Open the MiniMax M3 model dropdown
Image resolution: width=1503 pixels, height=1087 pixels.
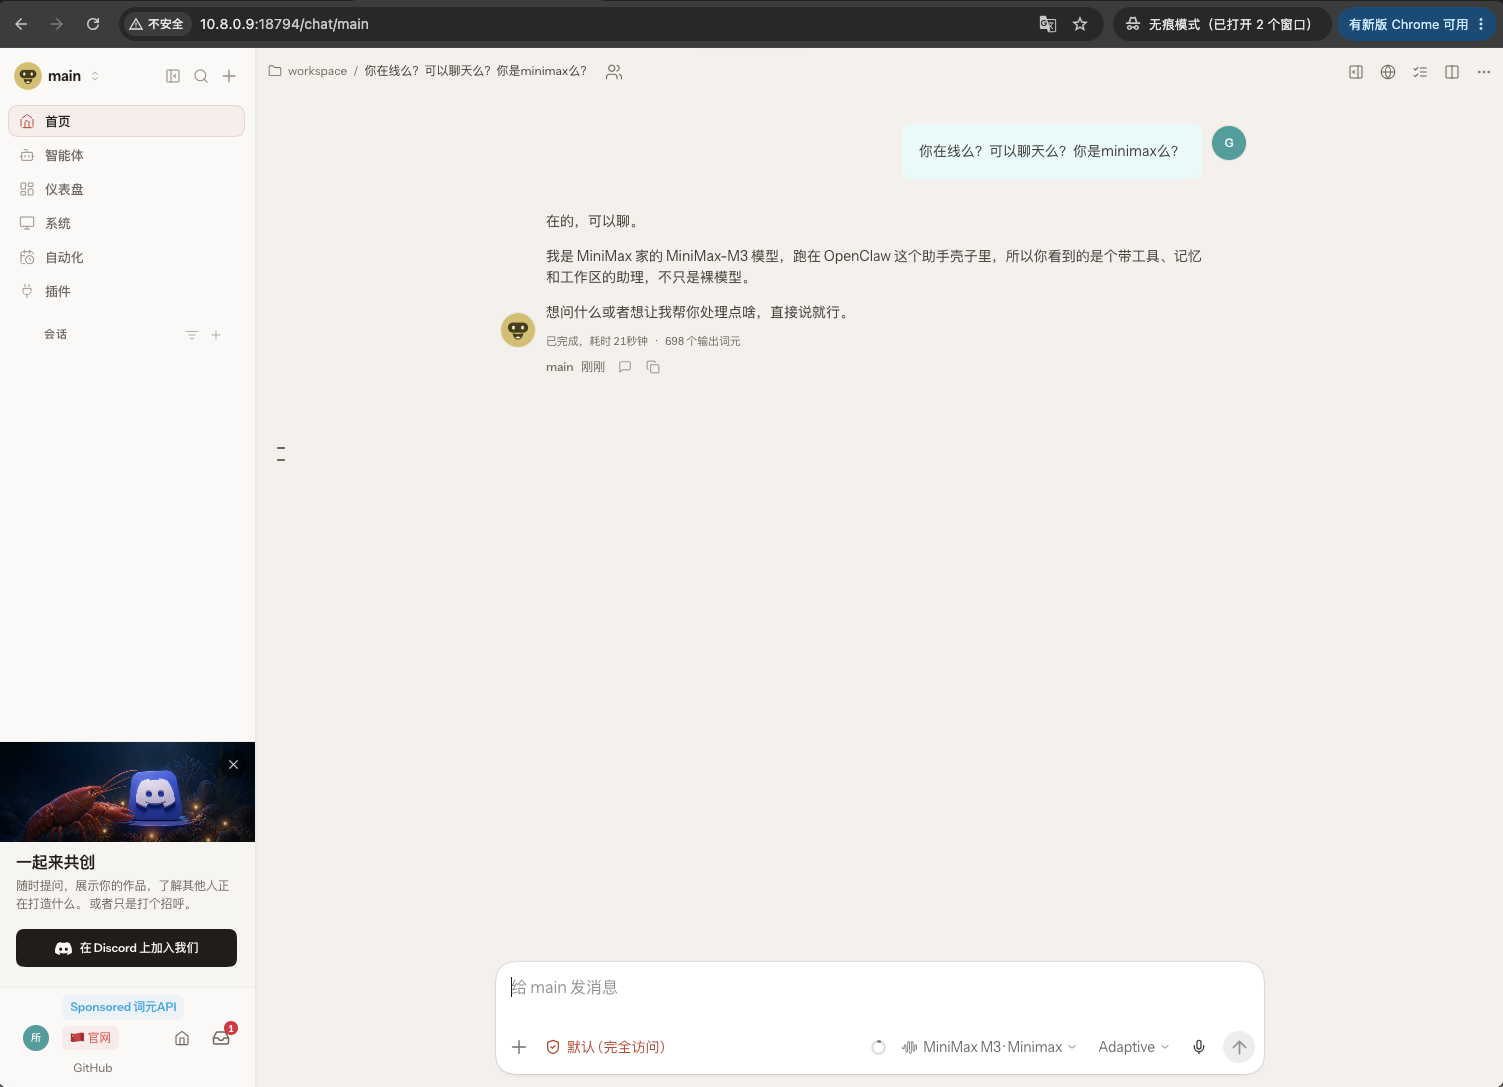point(989,1047)
